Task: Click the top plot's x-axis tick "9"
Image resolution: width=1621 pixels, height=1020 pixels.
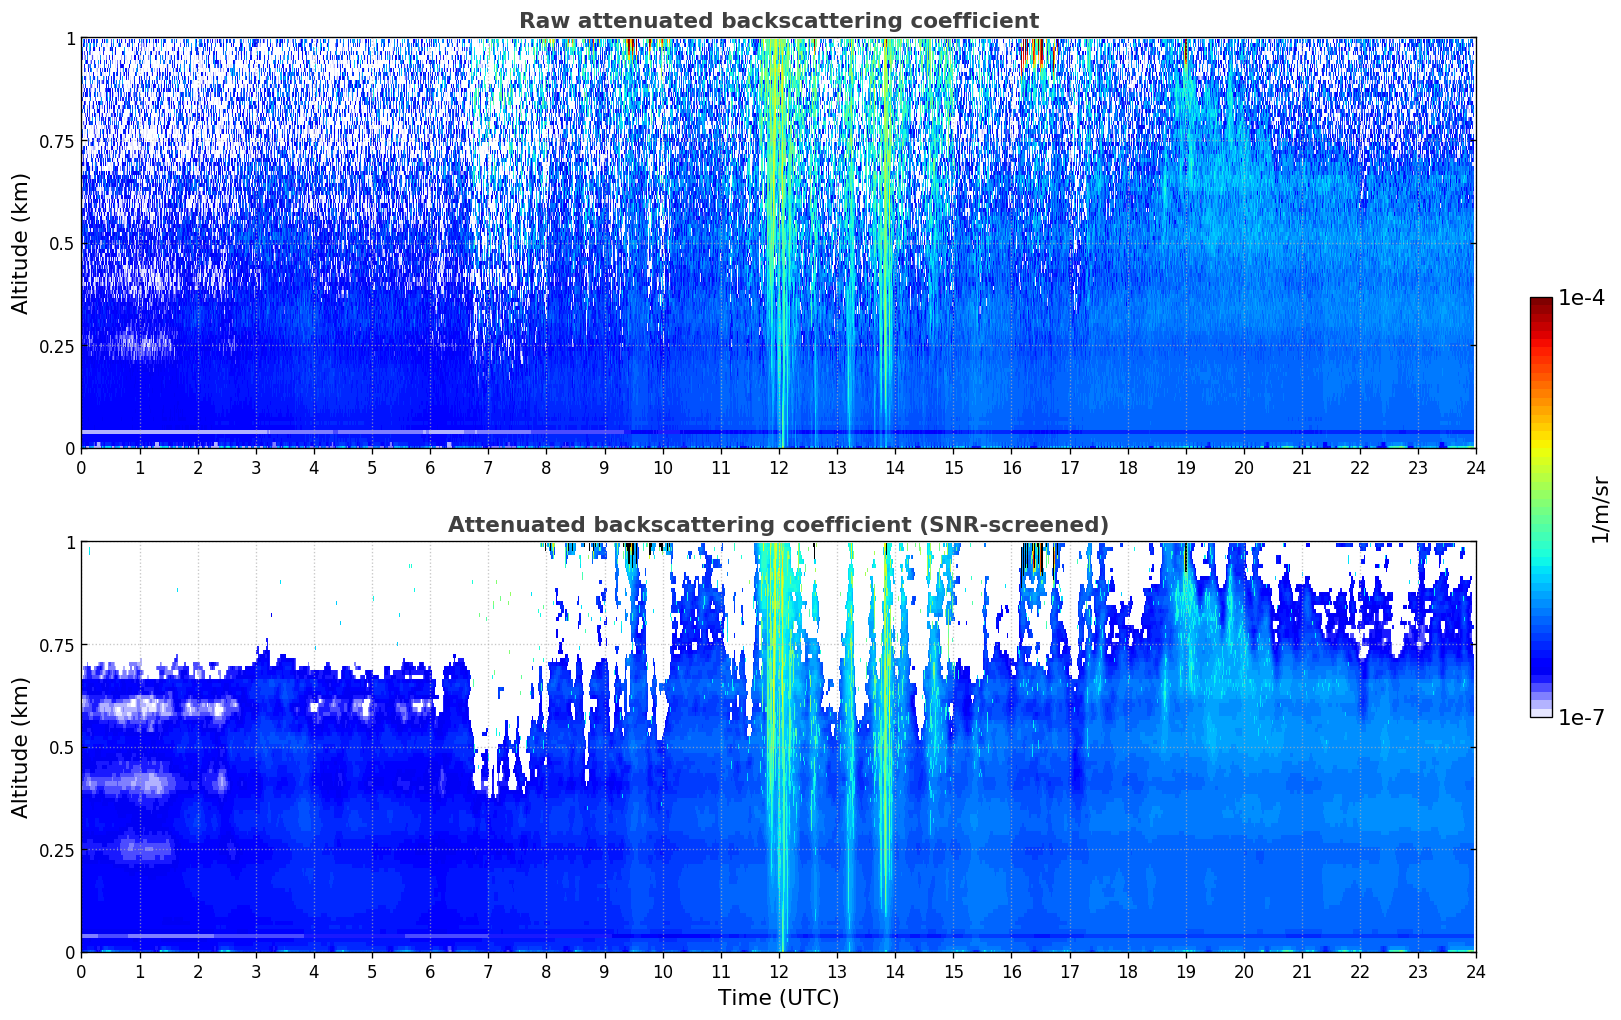Action: (x=604, y=467)
